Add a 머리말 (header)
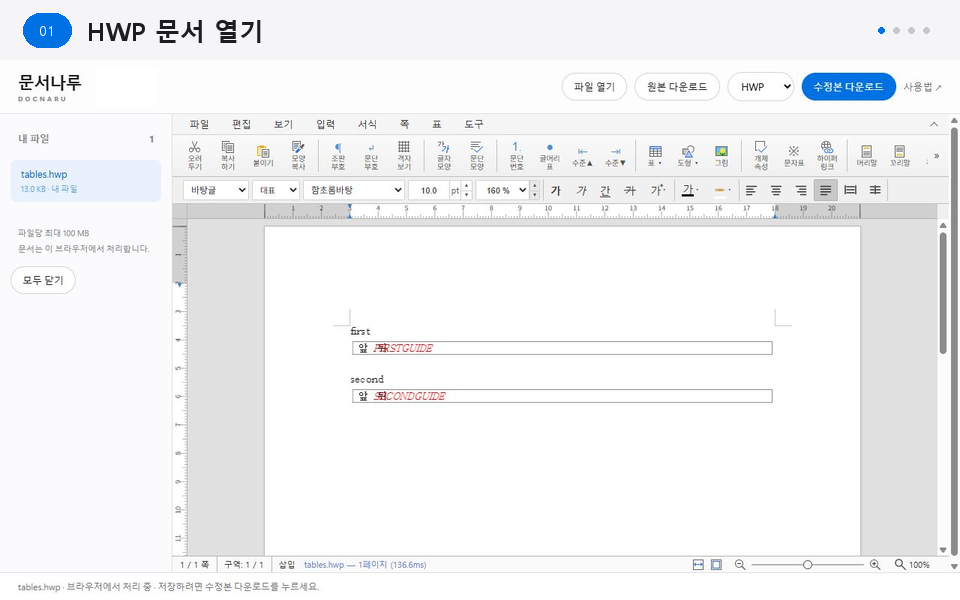The height and width of the screenshot is (600, 960). point(866,156)
